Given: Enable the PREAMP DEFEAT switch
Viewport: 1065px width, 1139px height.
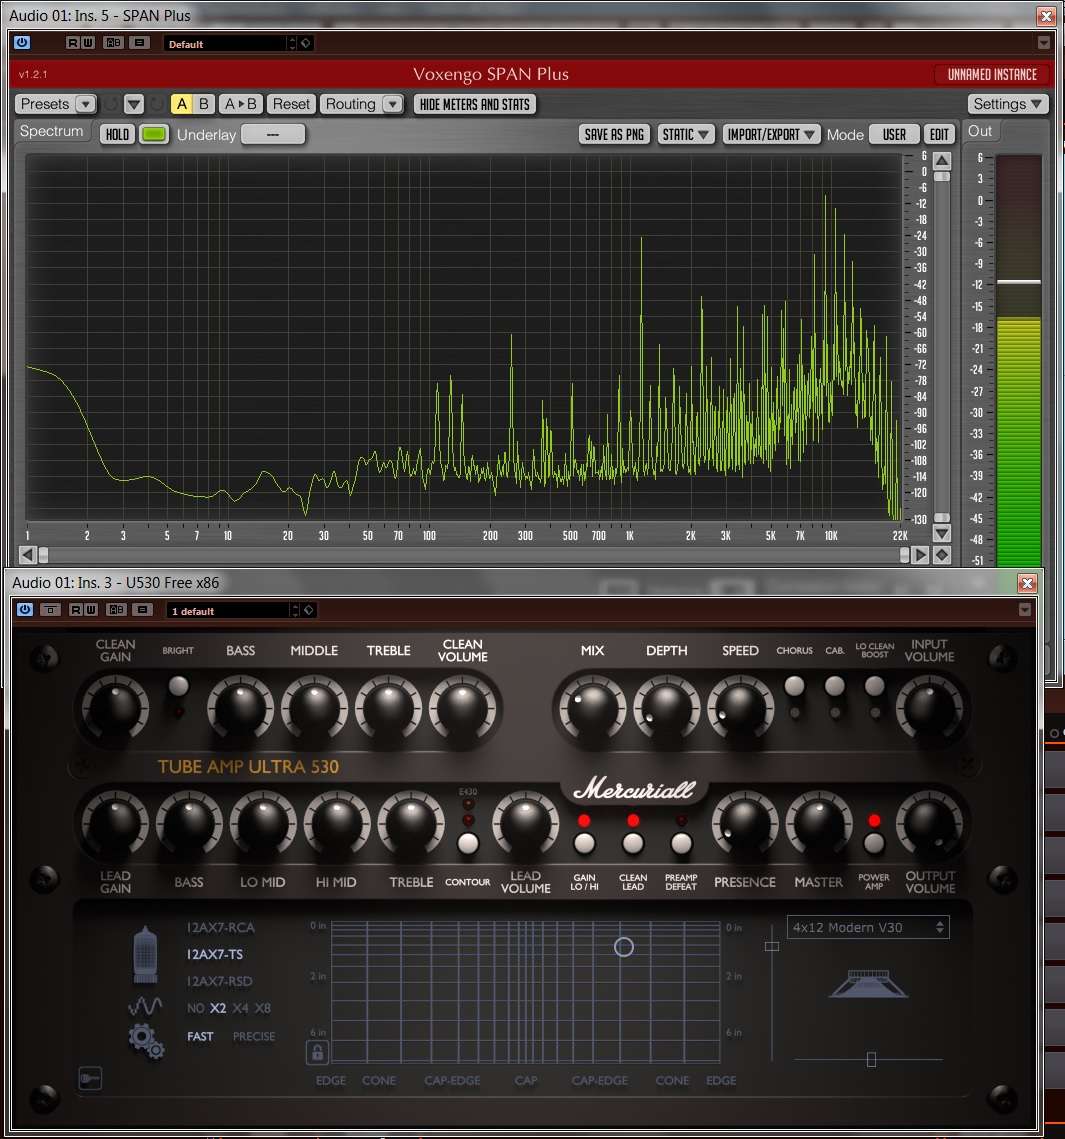Looking at the screenshot, I should pos(681,843).
